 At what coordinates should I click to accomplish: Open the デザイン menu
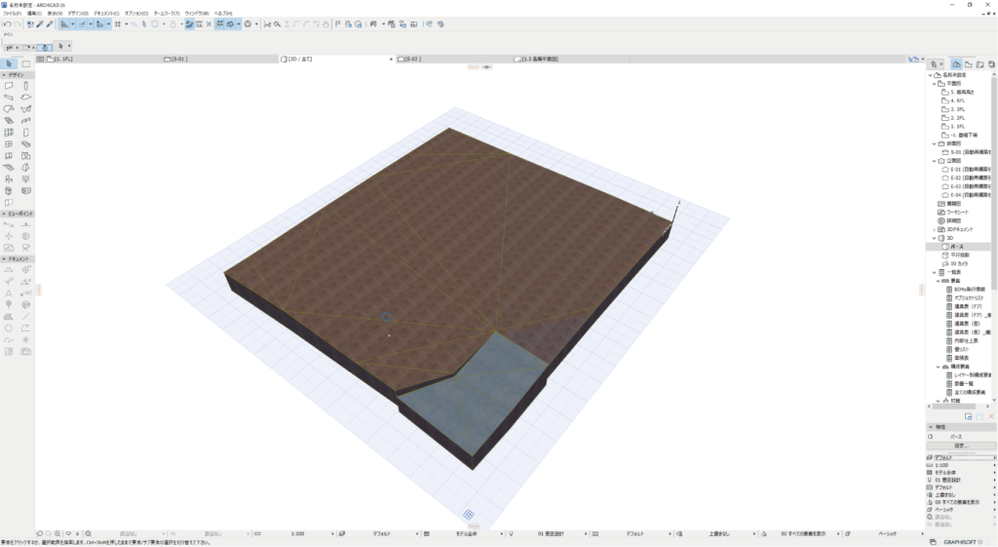(x=78, y=13)
